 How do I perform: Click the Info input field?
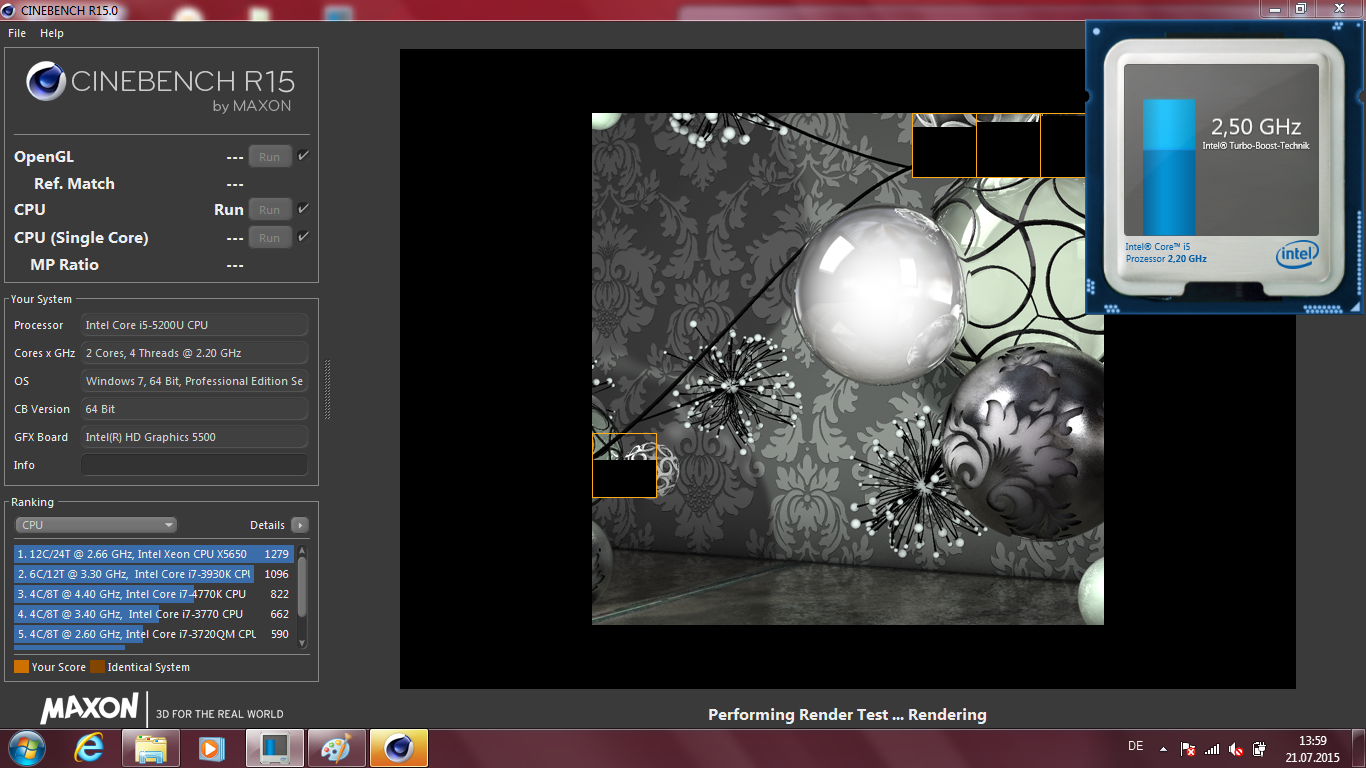pyautogui.click(x=195, y=465)
